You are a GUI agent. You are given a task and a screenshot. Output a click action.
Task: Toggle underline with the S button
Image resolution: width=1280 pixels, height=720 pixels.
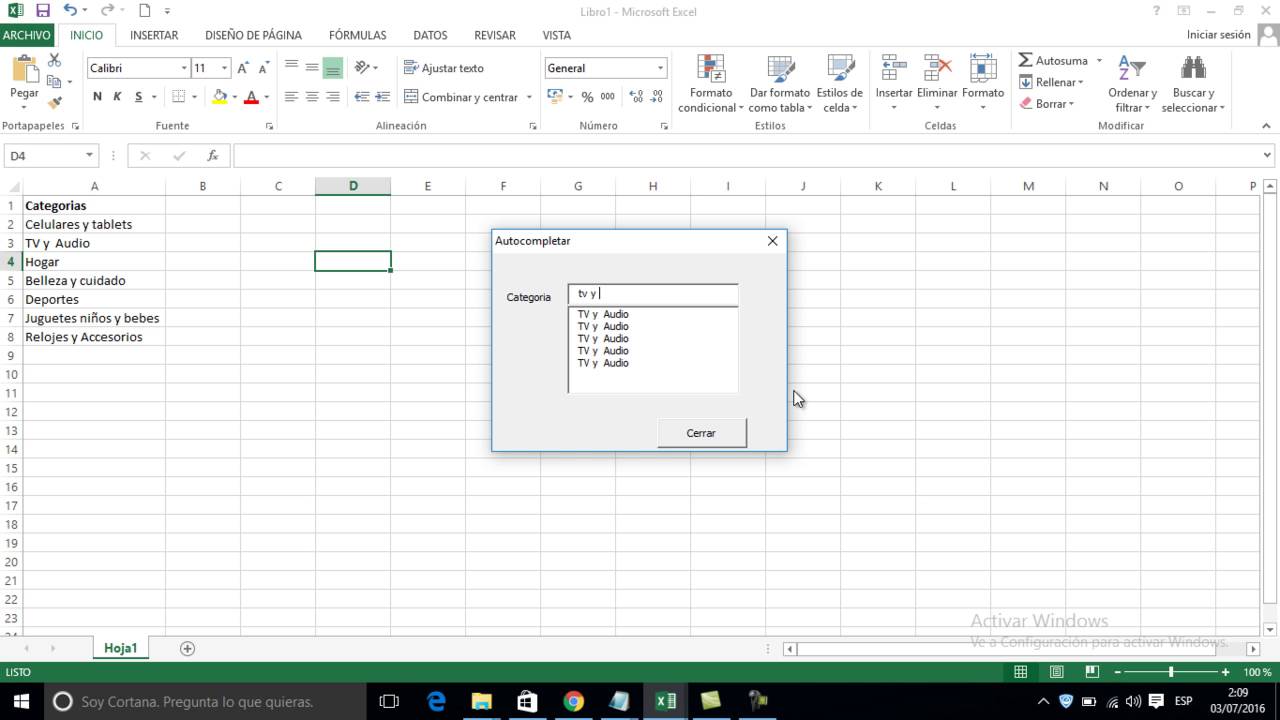tap(139, 97)
